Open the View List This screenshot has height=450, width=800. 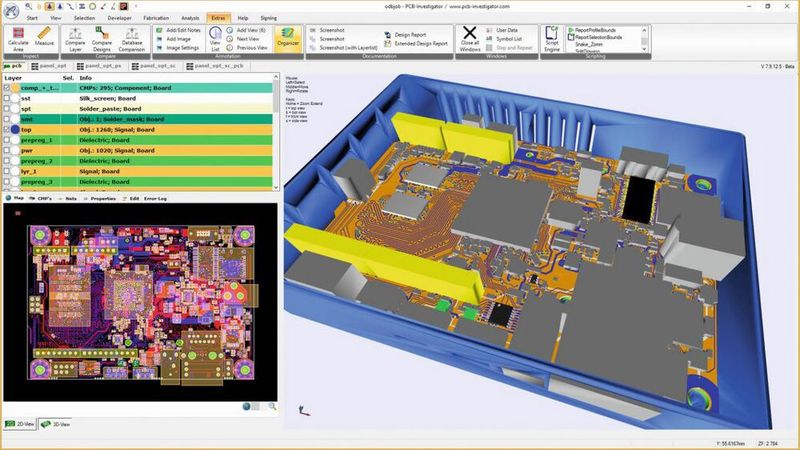coord(215,39)
